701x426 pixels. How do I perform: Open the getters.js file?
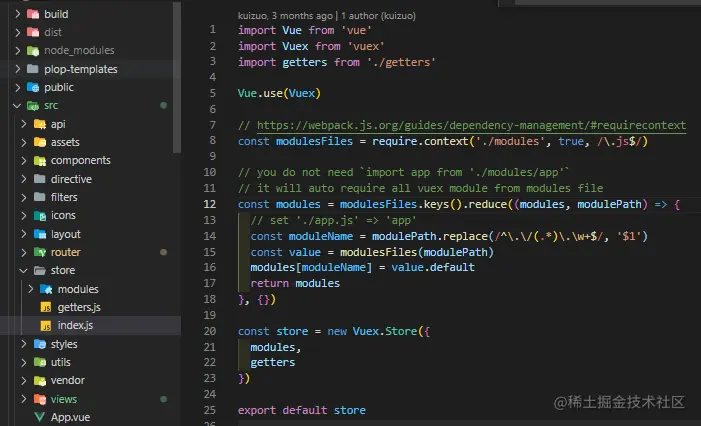(x=79, y=307)
